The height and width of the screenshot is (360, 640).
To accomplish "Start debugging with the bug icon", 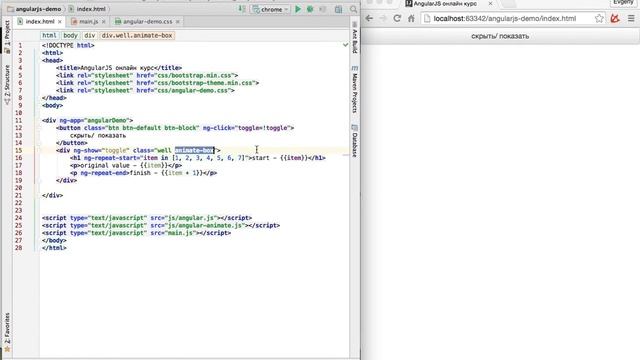I will [x=310, y=9].
